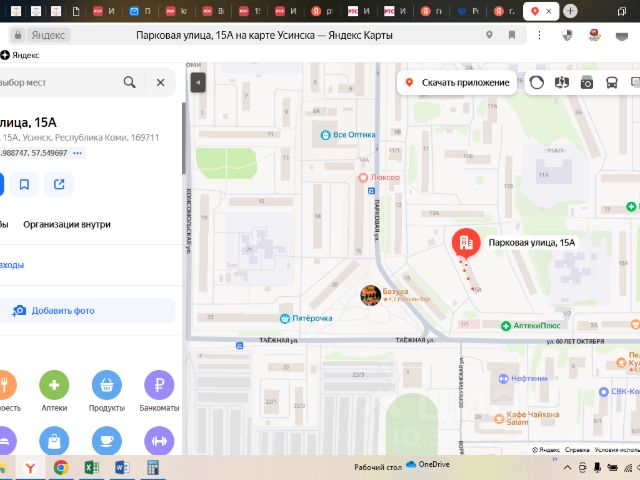Toggle public transport bus icon on map

pos(611,83)
